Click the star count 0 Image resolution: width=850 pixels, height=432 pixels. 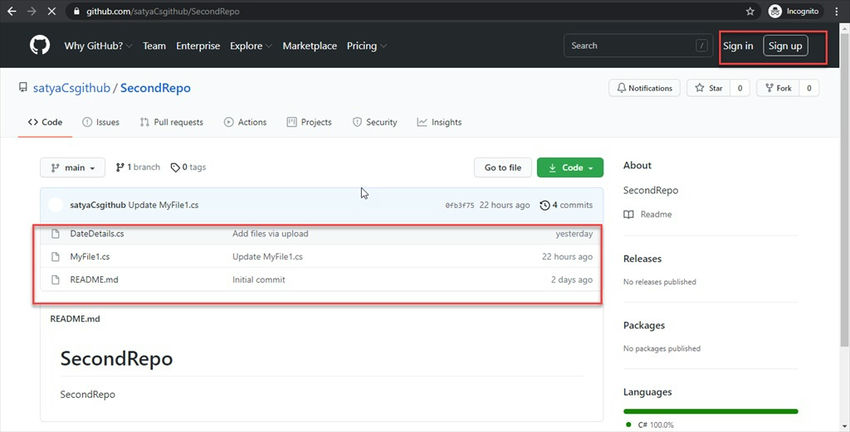tap(740, 88)
